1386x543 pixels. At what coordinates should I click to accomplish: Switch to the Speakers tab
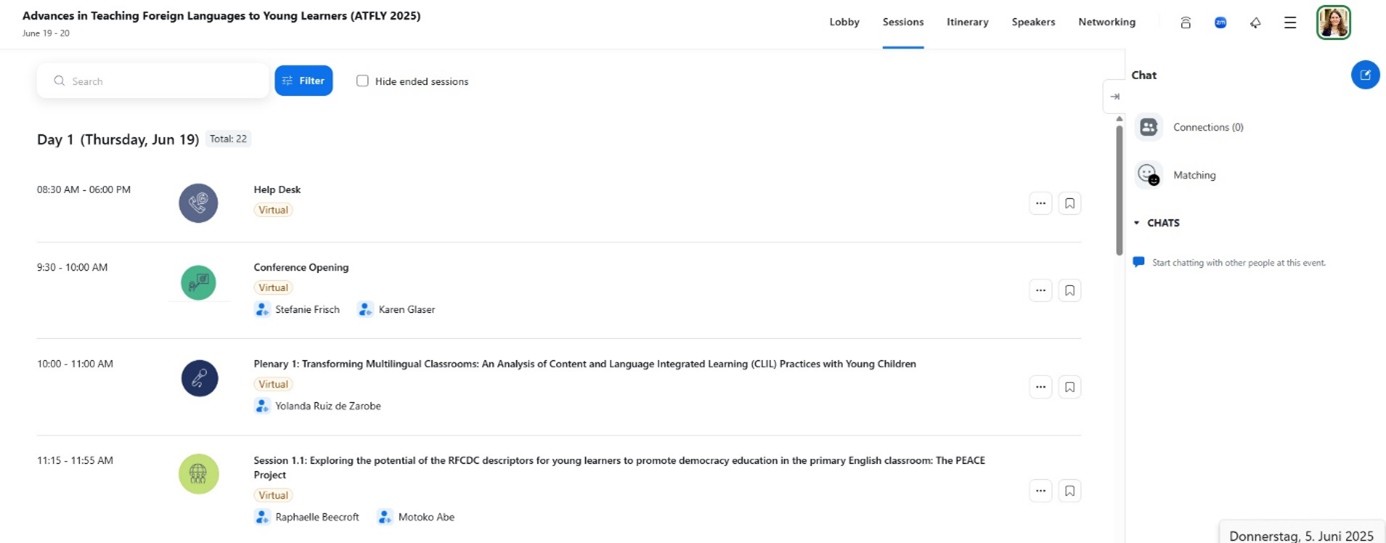(1033, 22)
